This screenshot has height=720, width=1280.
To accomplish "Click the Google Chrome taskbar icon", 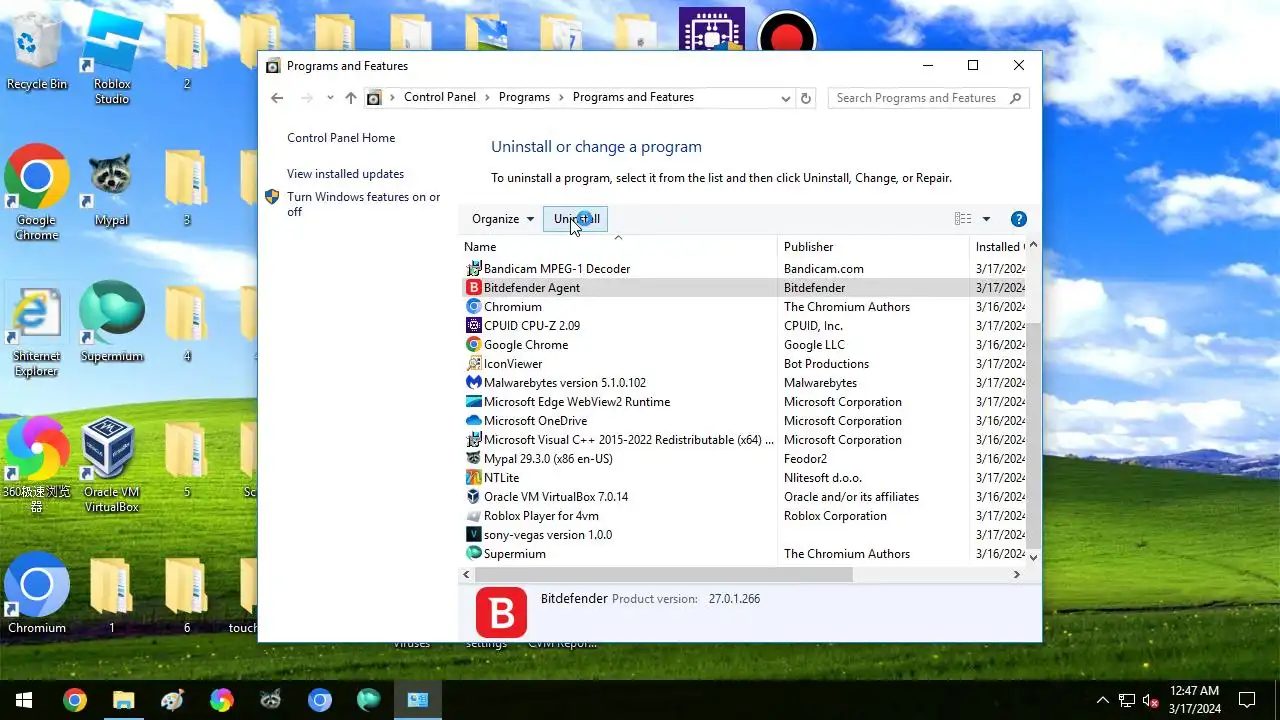I will pos(75,700).
